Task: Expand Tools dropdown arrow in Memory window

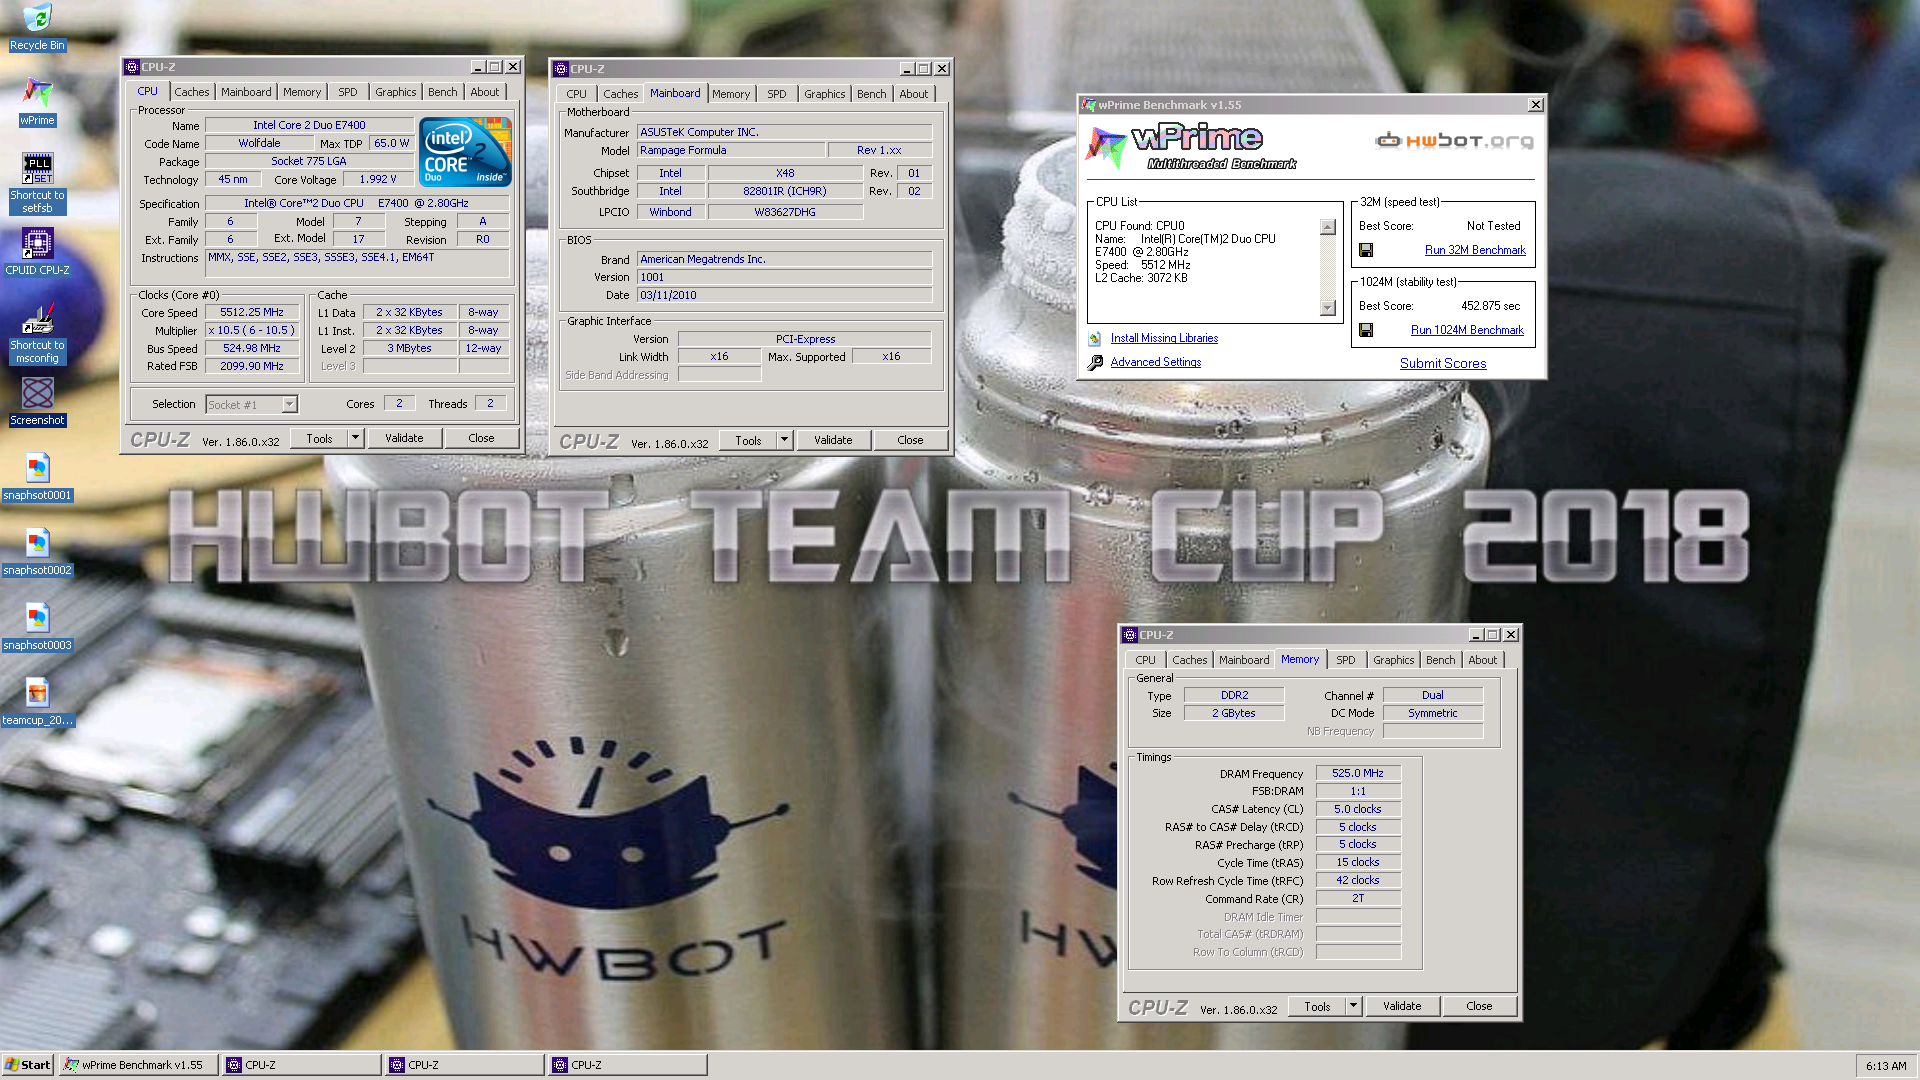Action: 1353,1006
